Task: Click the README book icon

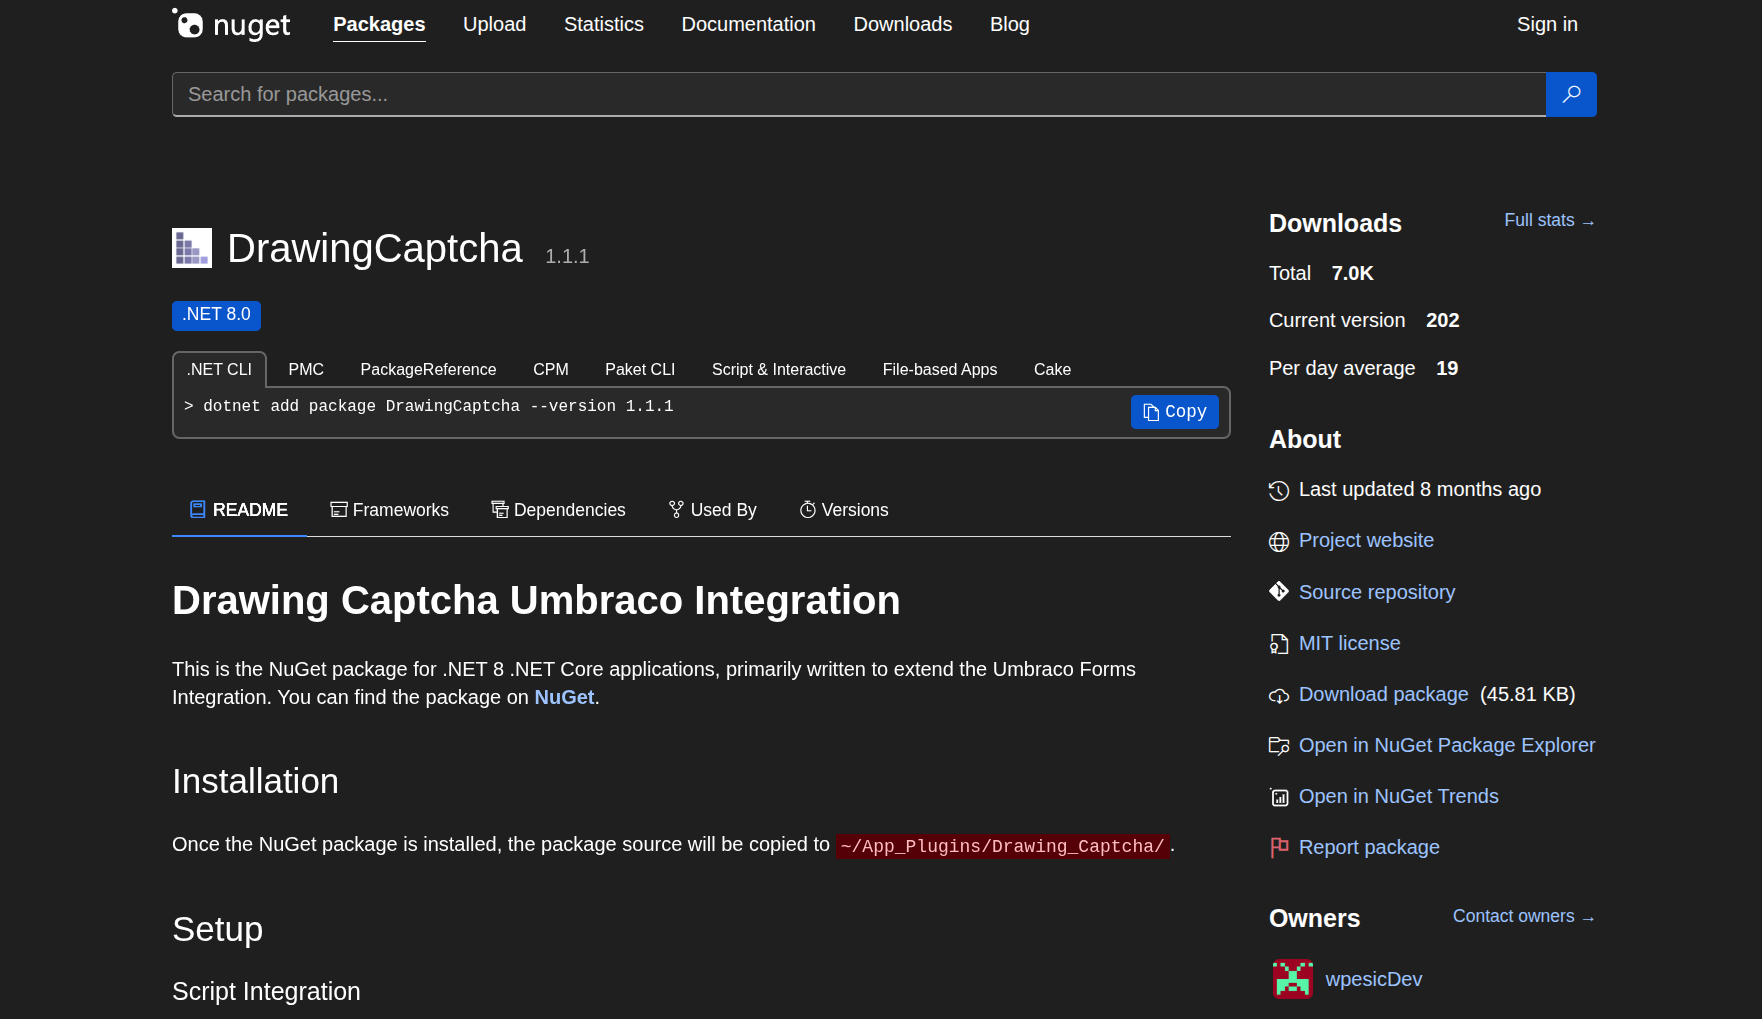Action: point(198,509)
